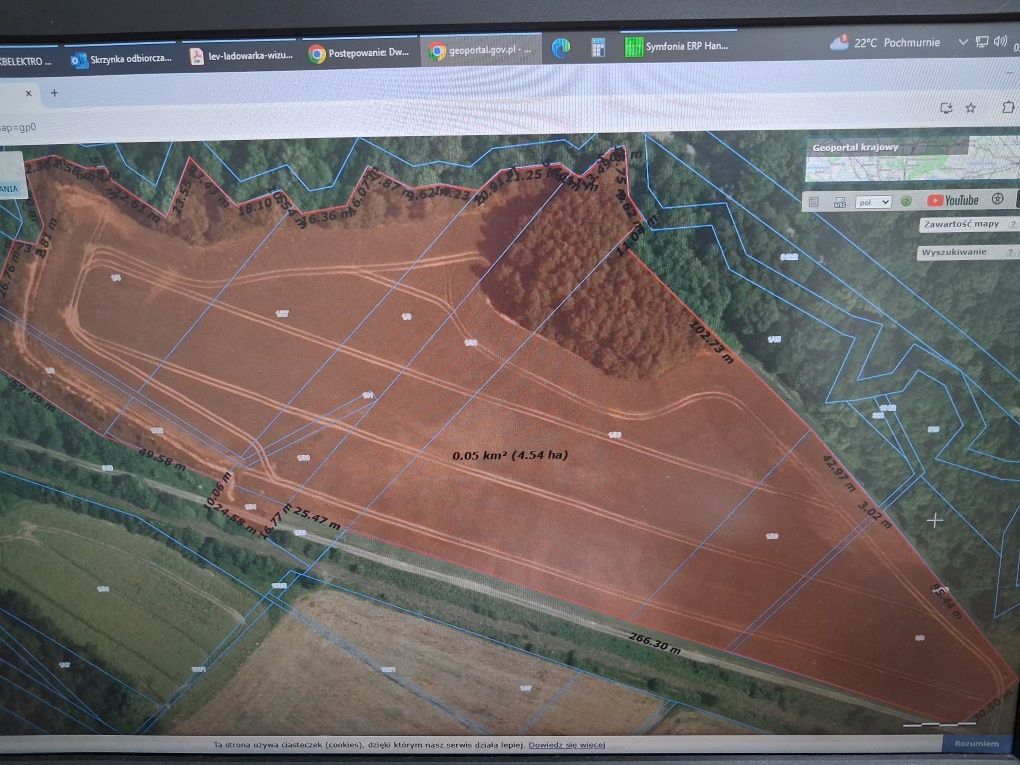Image resolution: width=1020 pixels, height=765 pixels.
Task: Click the 266.30 m boundary length label
Action: tap(654, 645)
